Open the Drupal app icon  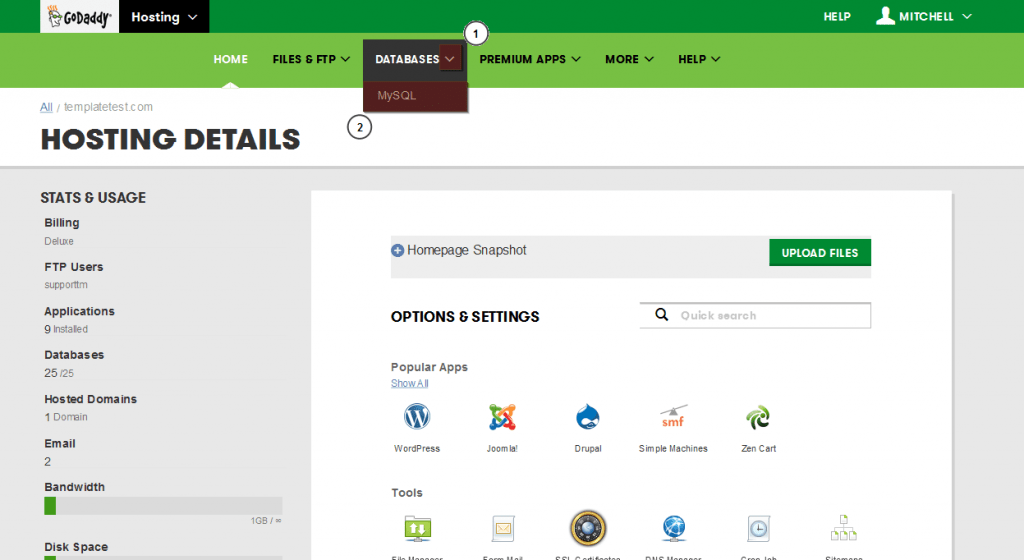coord(588,417)
